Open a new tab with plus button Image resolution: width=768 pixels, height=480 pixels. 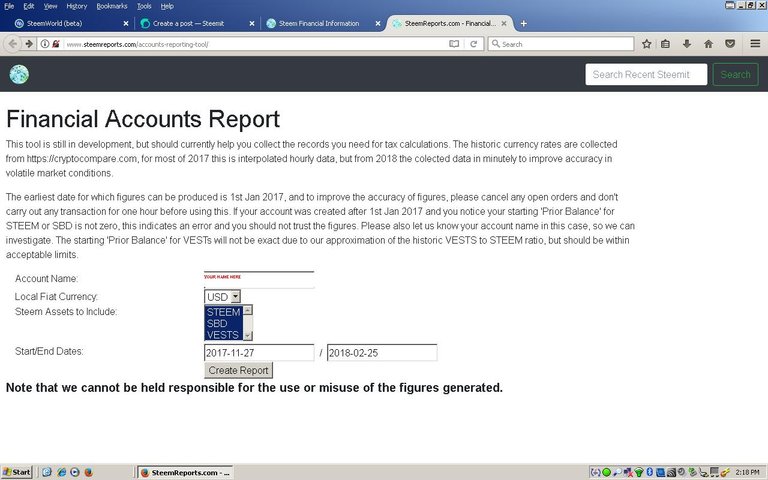point(524,23)
